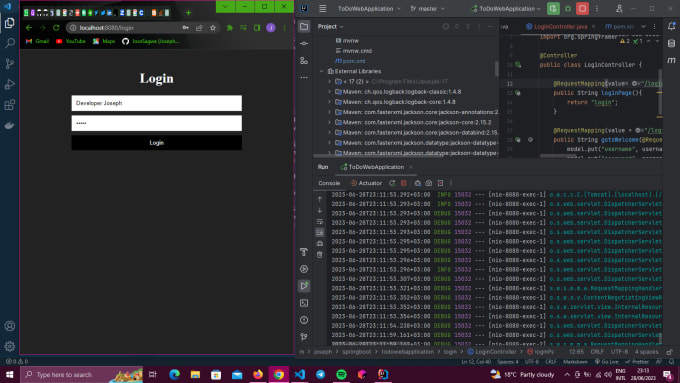The image size is (680, 383).
Task: Reload the localhost login page
Action: coord(56,28)
